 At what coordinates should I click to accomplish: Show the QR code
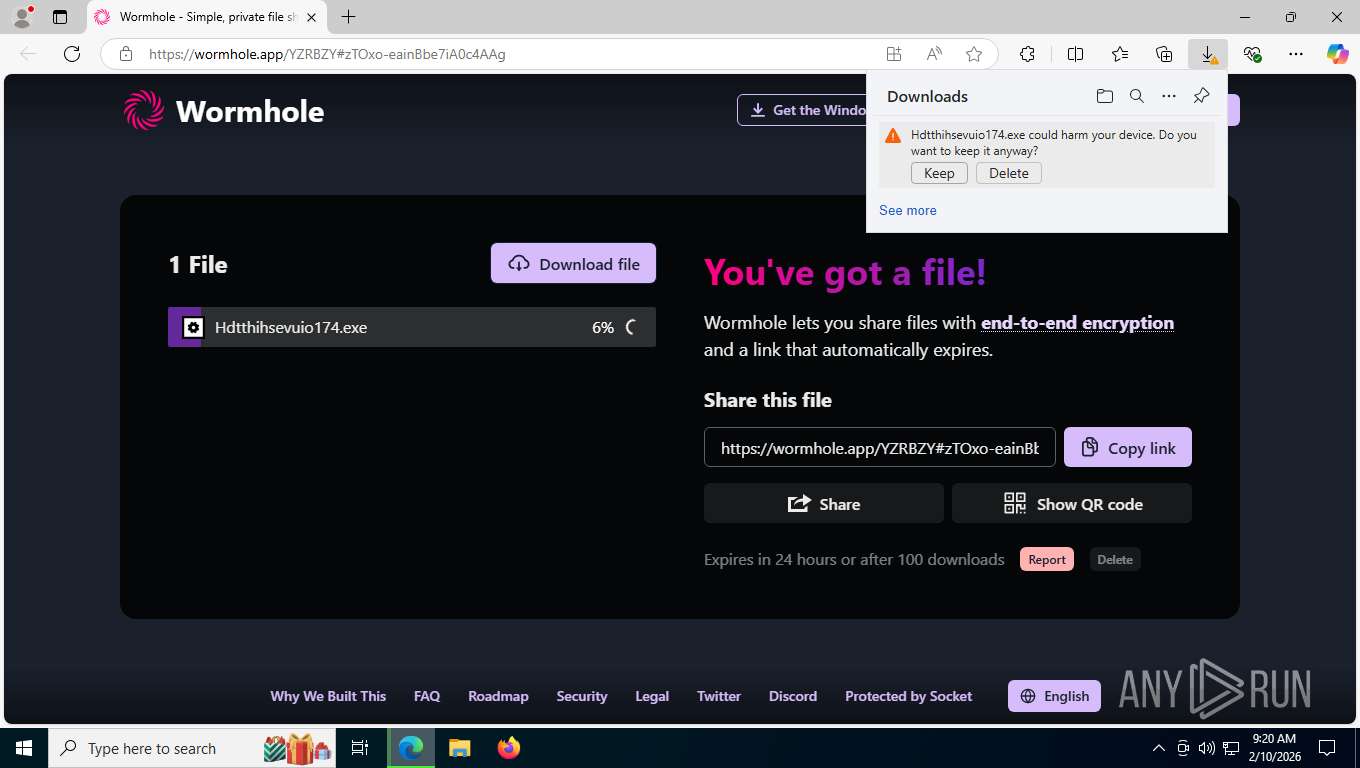pos(1072,503)
